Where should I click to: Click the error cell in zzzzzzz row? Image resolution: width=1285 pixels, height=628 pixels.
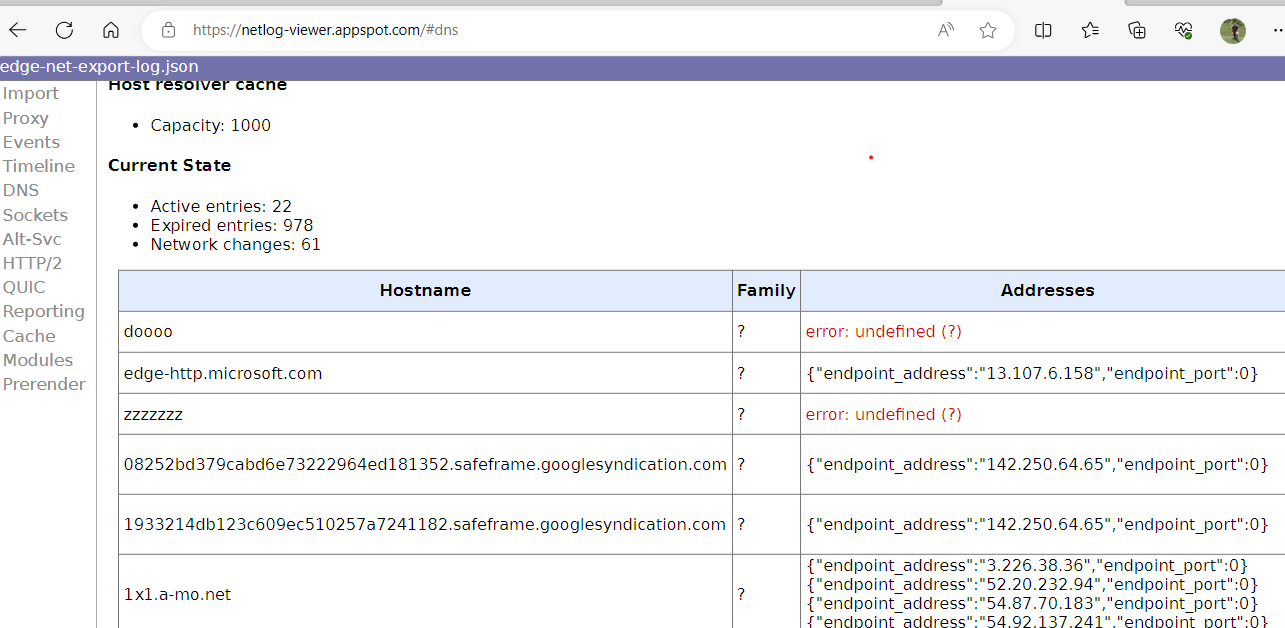pyautogui.click(x=1043, y=414)
